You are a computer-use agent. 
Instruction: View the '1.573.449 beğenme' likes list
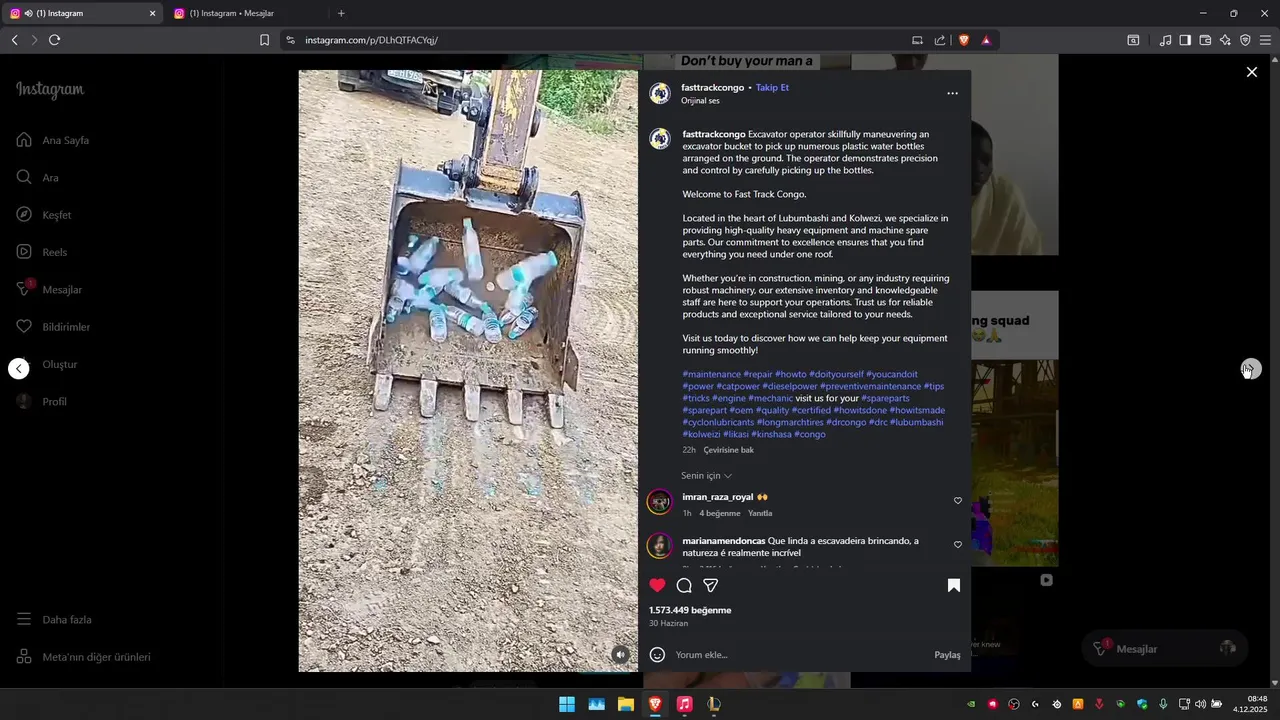pyautogui.click(x=690, y=610)
